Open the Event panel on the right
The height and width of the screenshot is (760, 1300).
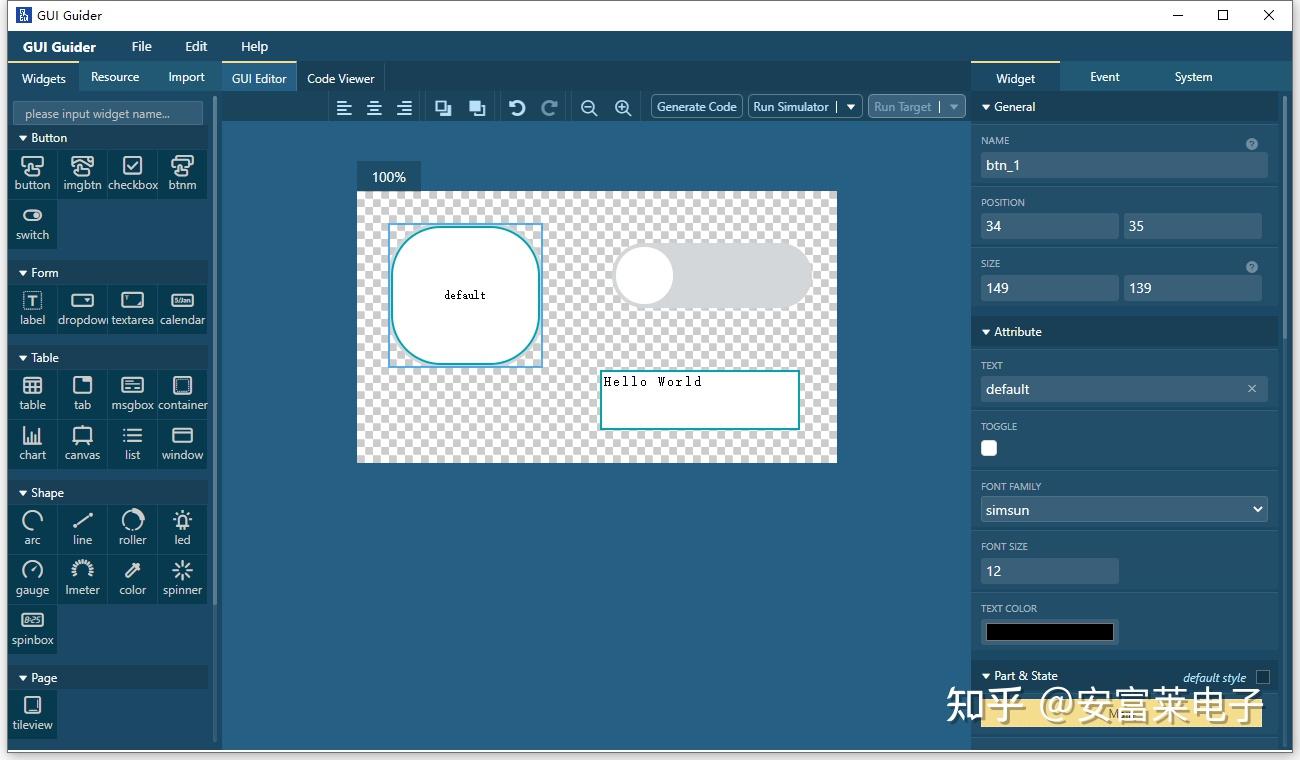click(x=1104, y=76)
